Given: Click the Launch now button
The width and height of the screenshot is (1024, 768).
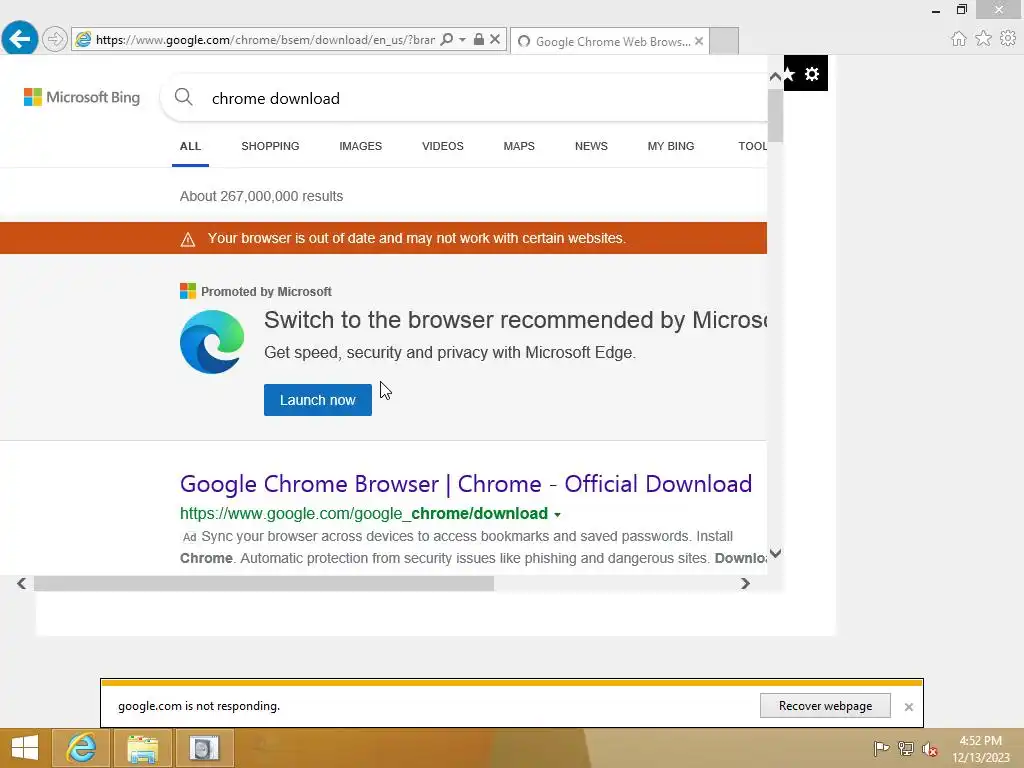Looking at the screenshot, I should coord(318,400).
